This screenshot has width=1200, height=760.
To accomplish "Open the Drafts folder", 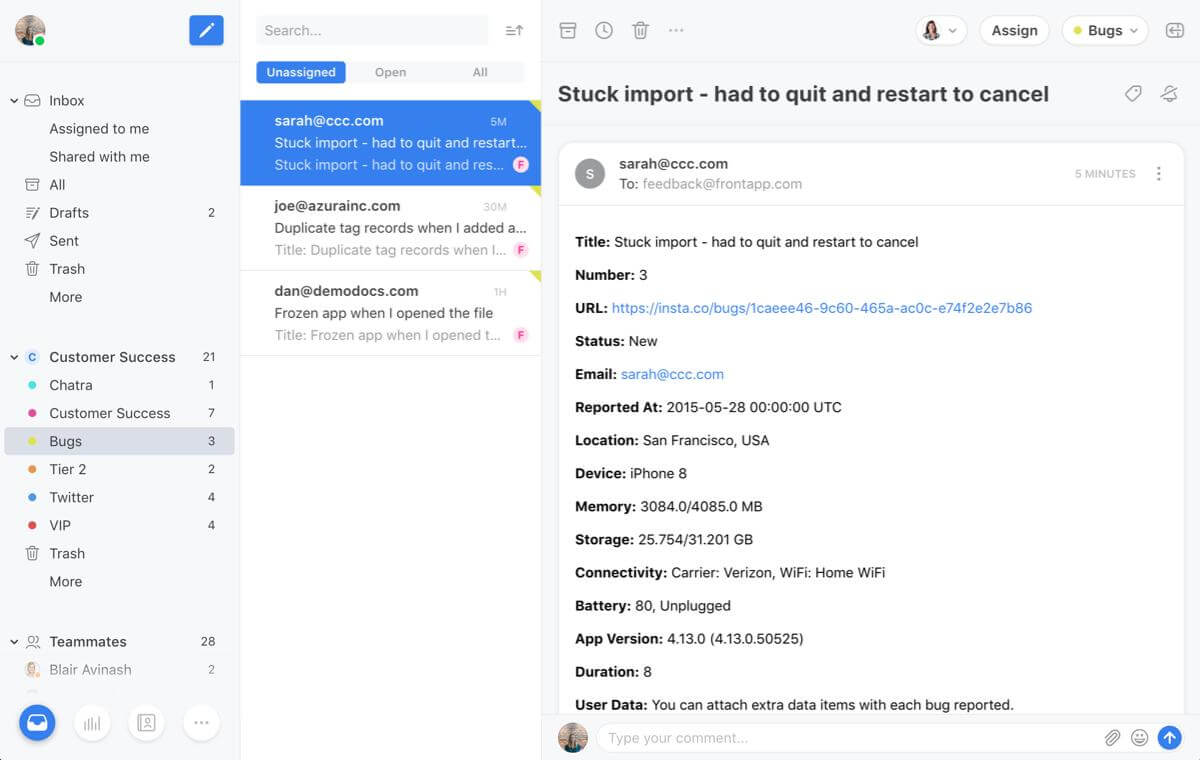I will tap(120, 213).
